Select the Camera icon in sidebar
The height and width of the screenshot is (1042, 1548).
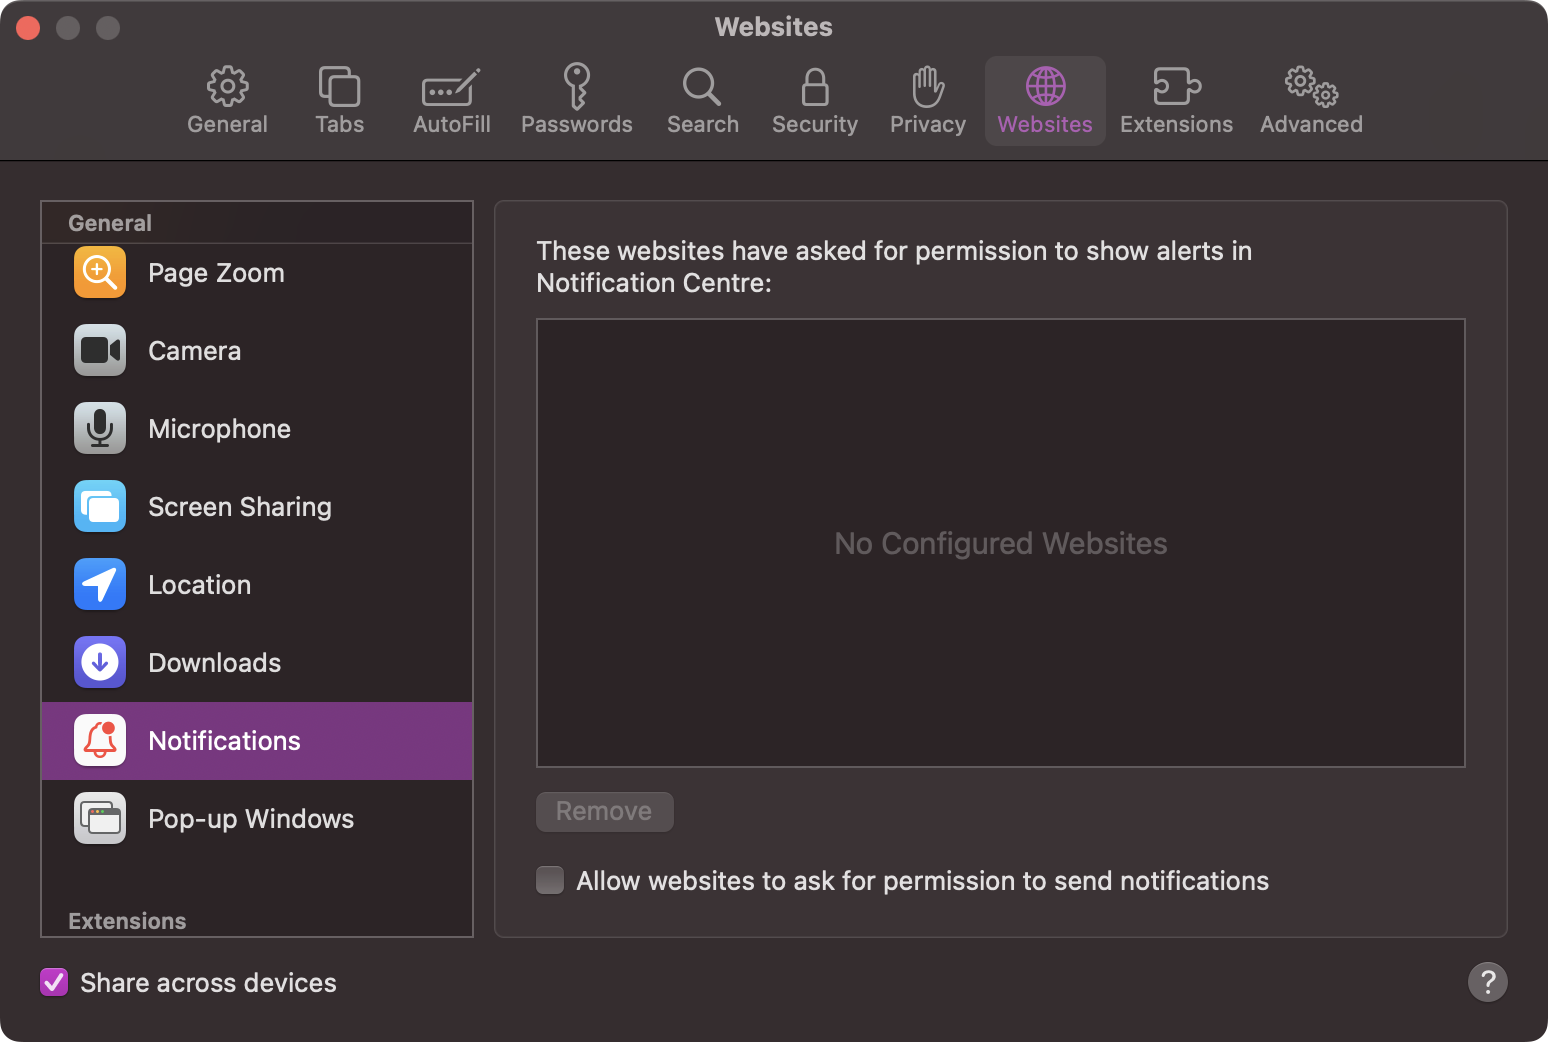(100, 350)
